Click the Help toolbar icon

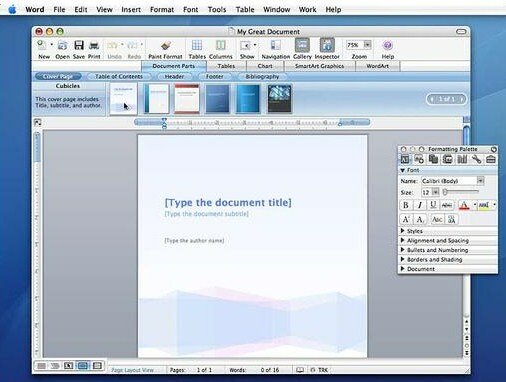[387, 45]
